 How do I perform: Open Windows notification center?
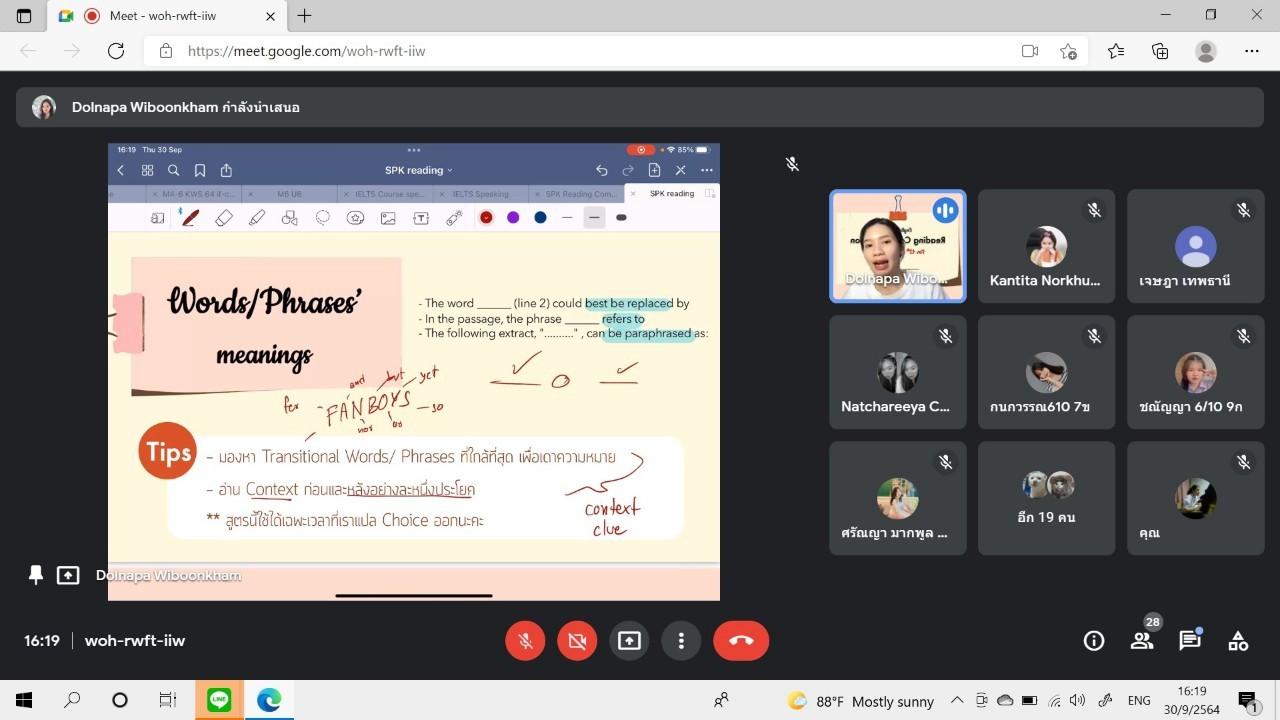[x=1247, y=700]
